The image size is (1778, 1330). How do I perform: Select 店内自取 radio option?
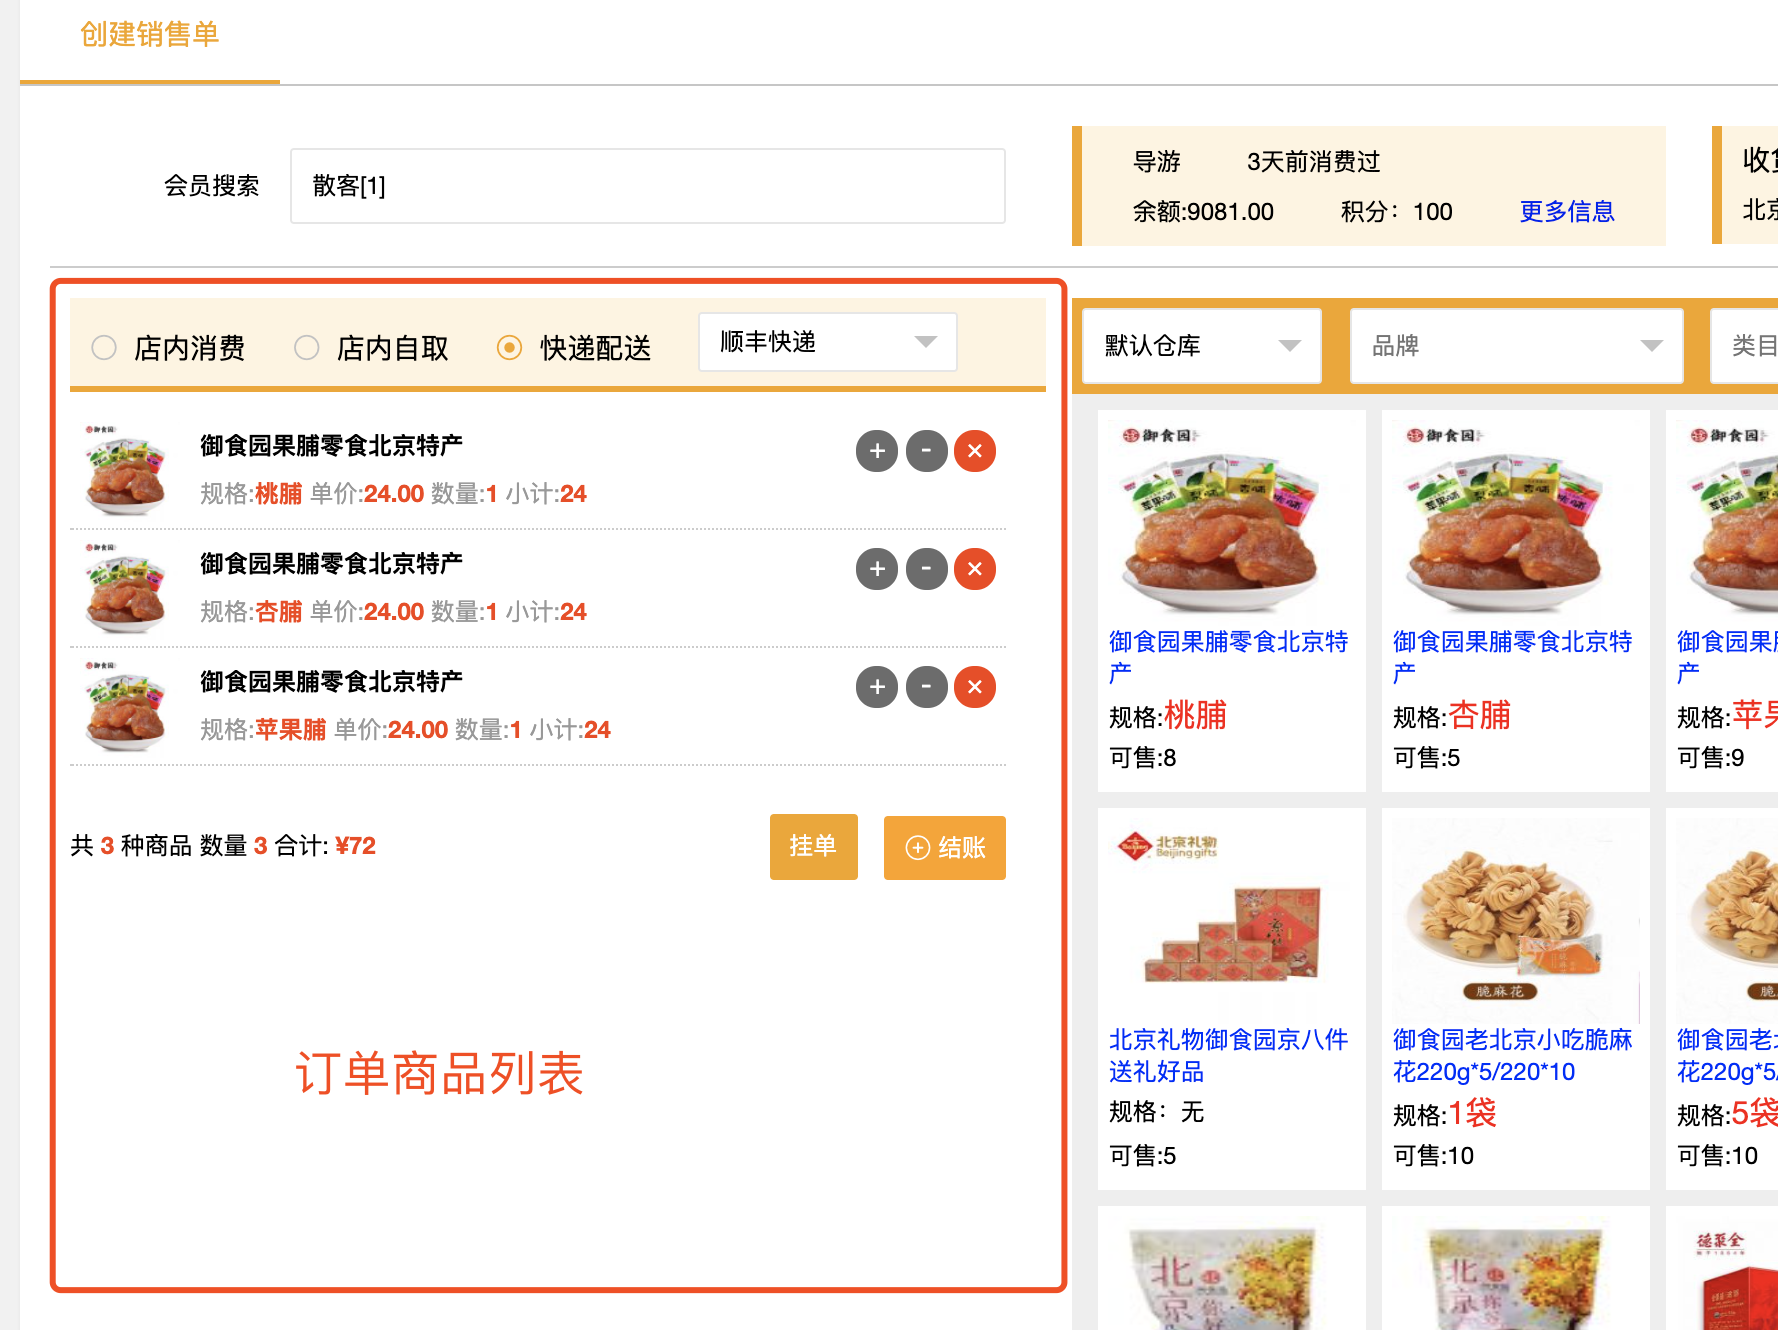click(x=307, y=348)
